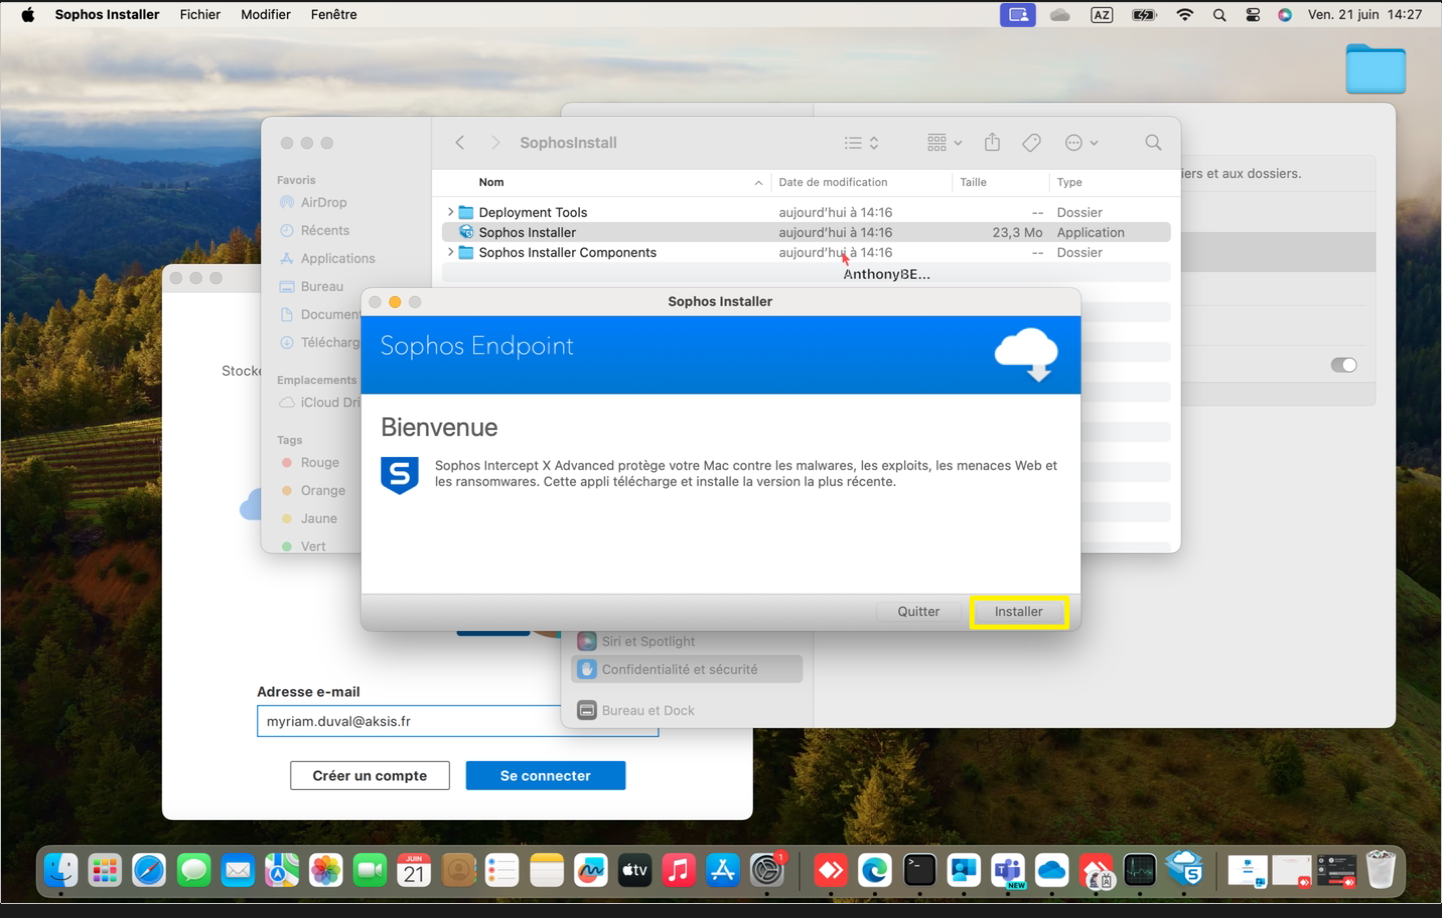
Task: Click the Finder tag icon
Action: point(1032,143)
